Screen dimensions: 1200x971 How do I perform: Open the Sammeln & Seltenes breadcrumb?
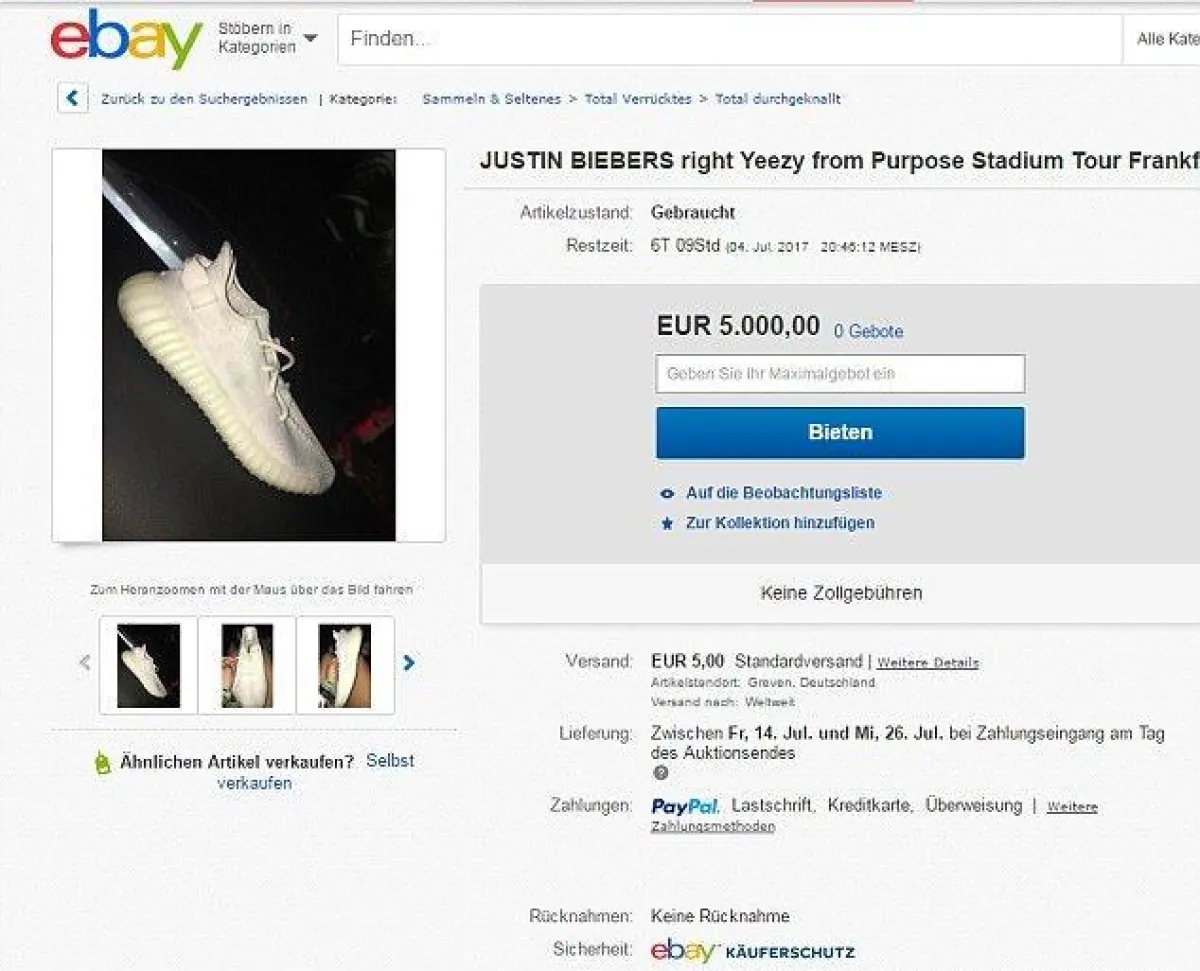(x=491, y=99)
